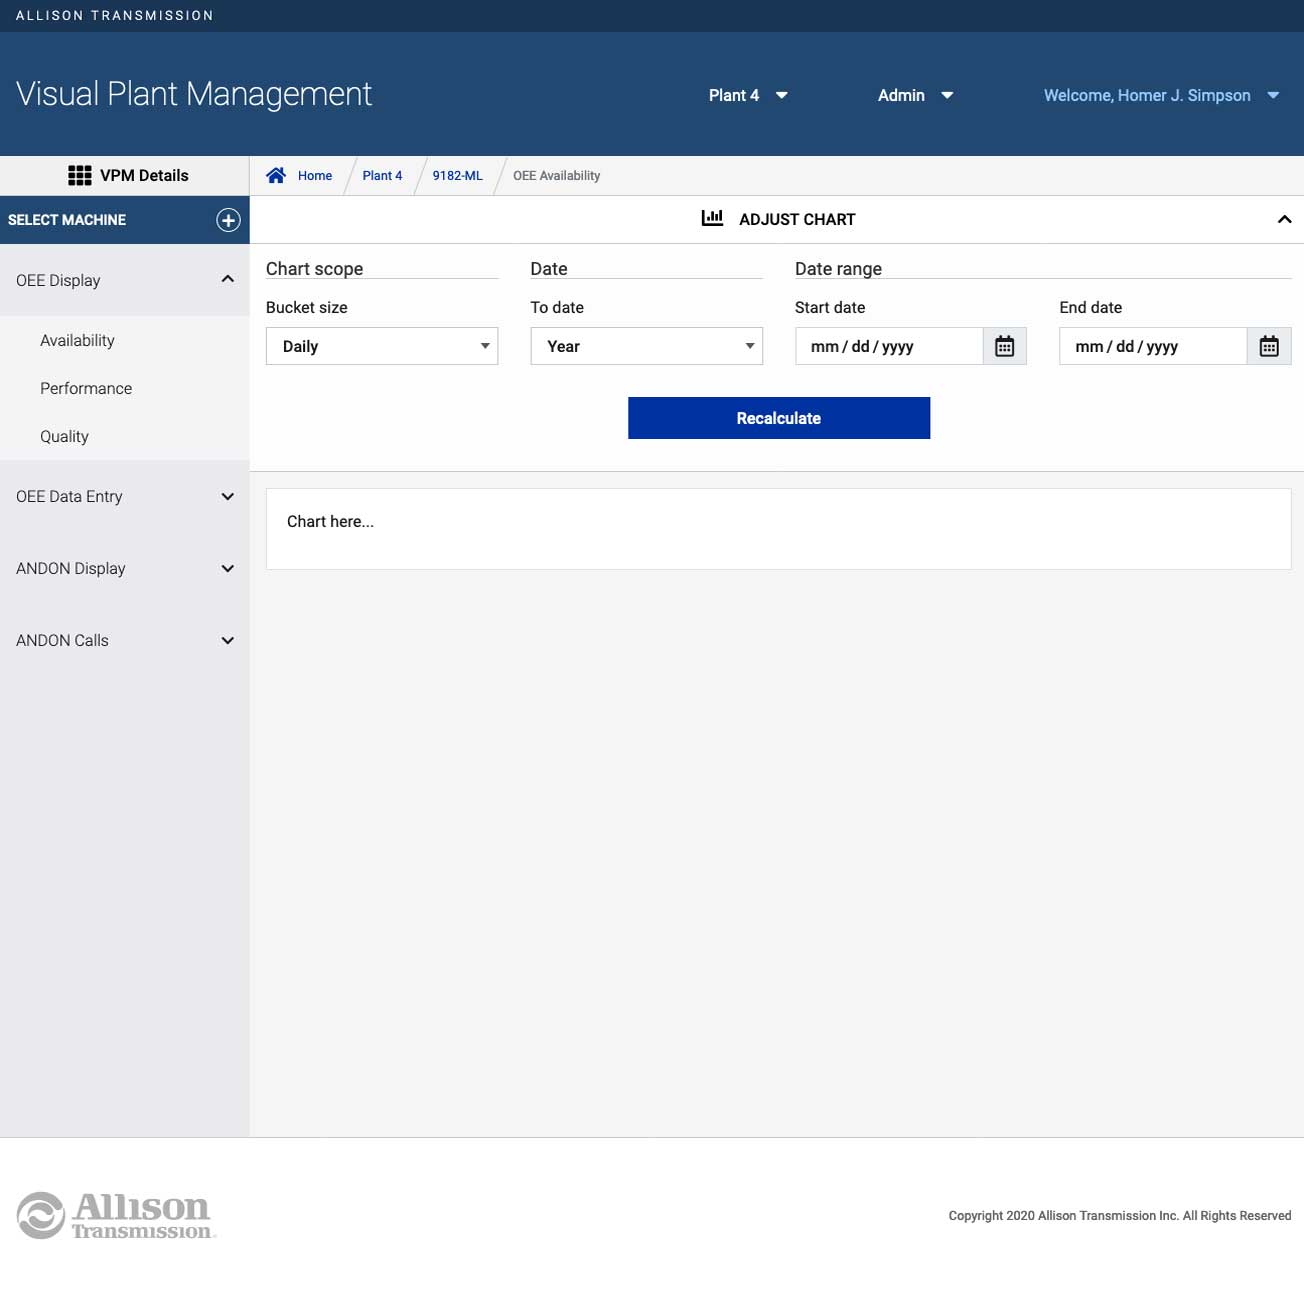Click the 'Chart here...' placeholder text
Screen dimensions: 1304x1293
point(330,521)
